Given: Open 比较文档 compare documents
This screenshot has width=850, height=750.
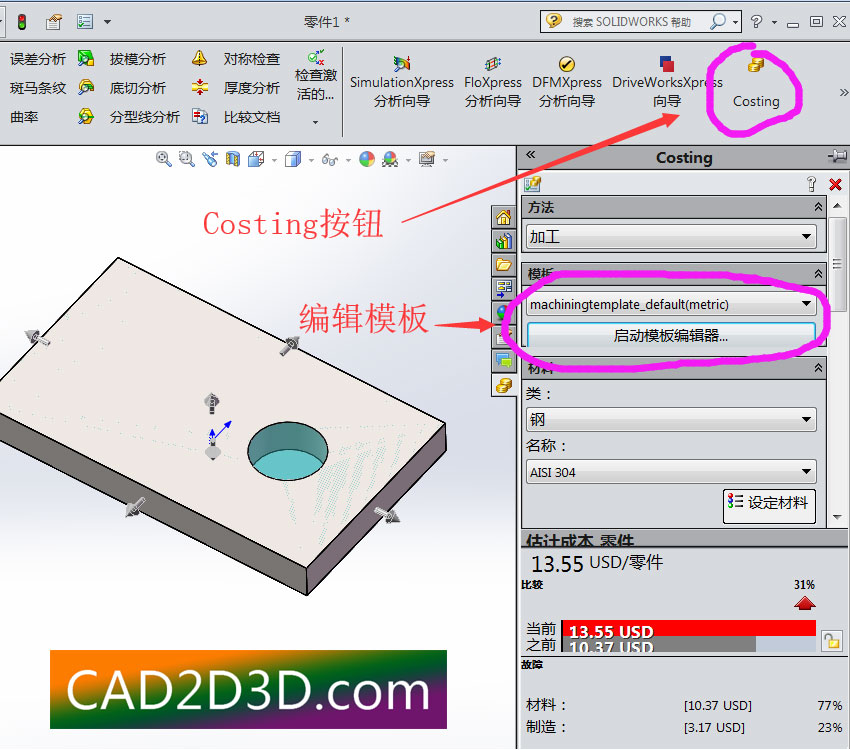Looking at the screenshot, I should pos(236,117).
